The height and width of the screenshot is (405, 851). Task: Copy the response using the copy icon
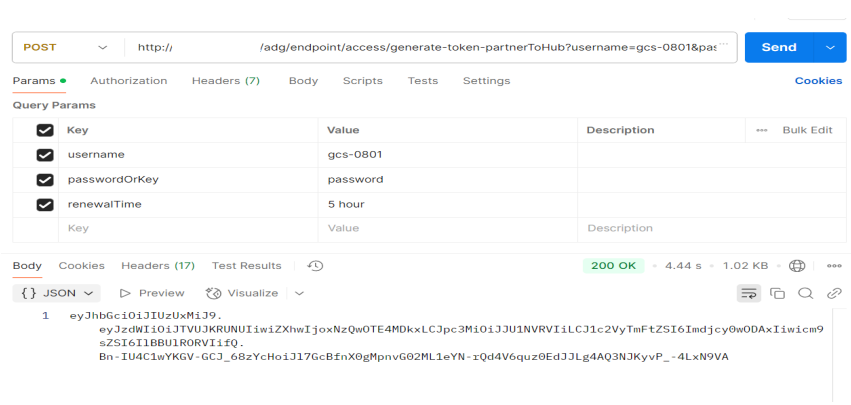pyautogui.click(x=777, y=293)
